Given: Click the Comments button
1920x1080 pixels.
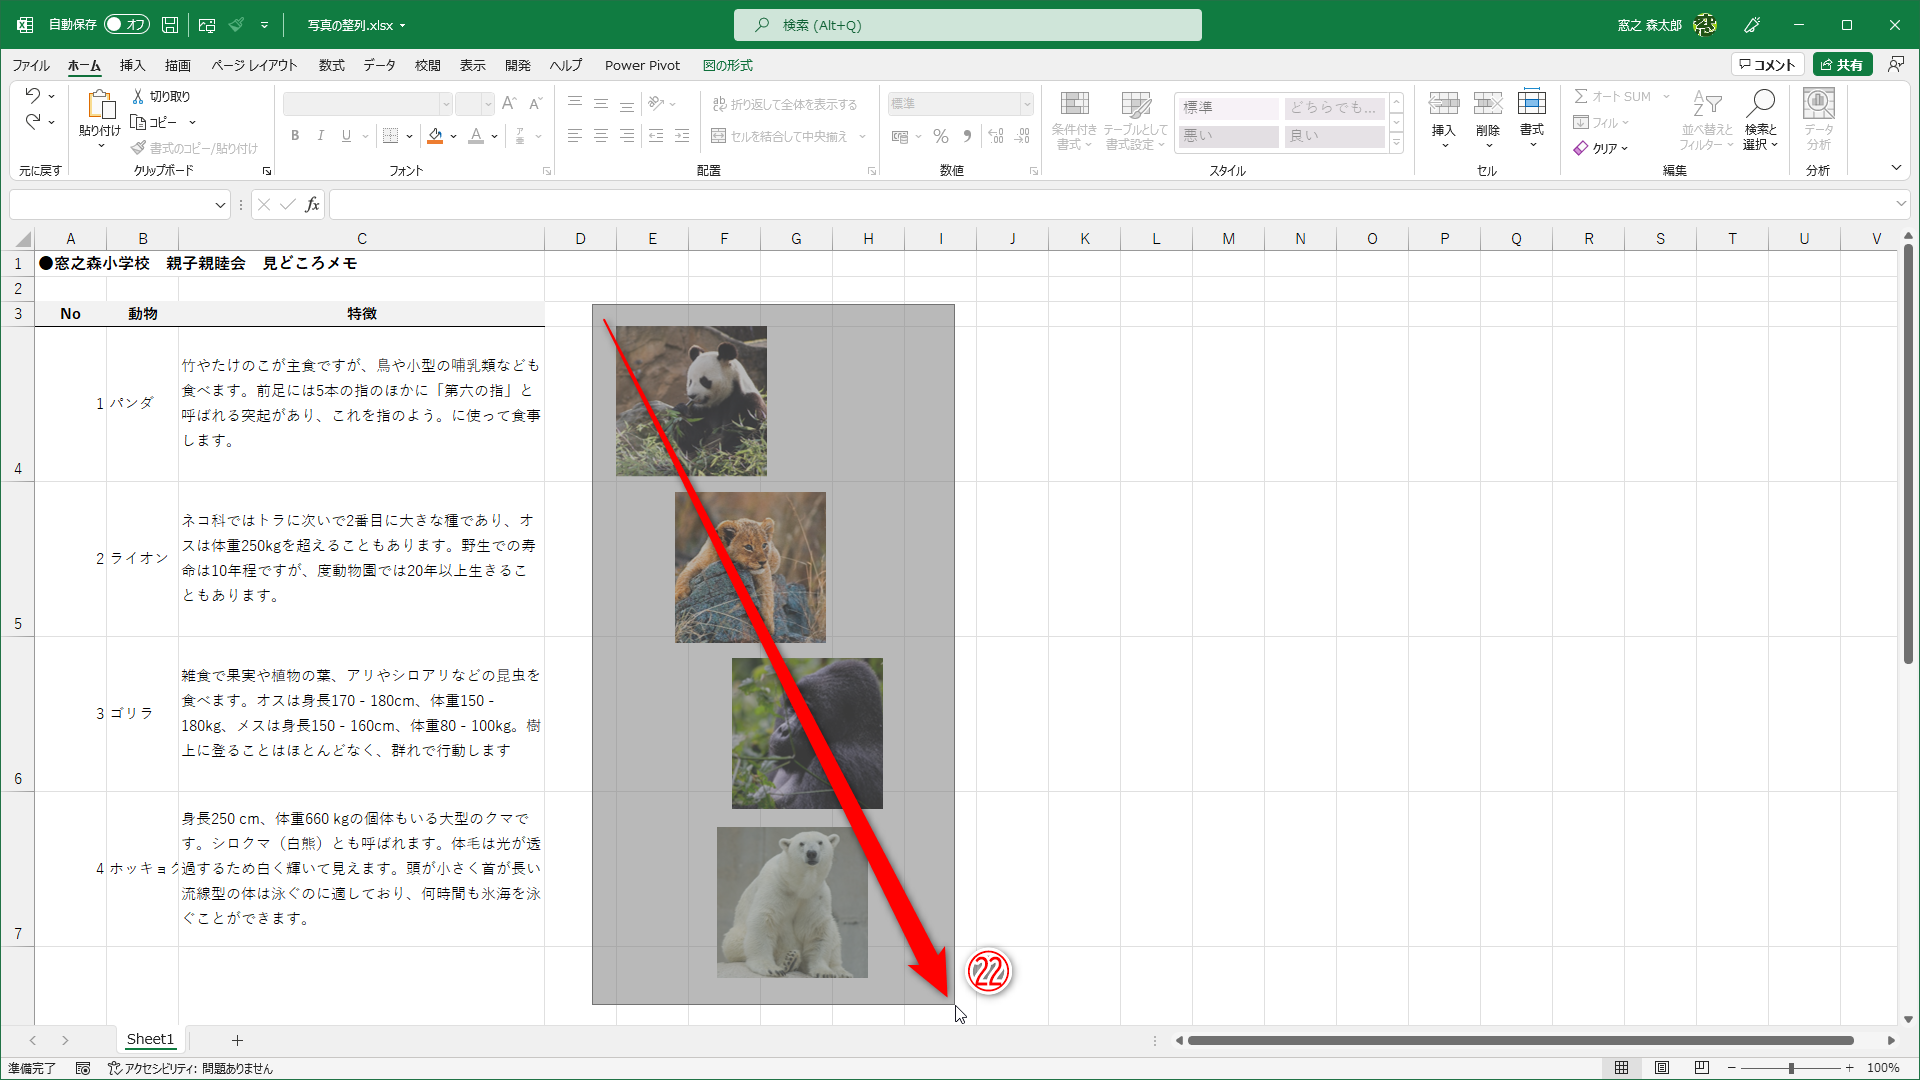Looking at the screenshot, I should [x=1767, y=65].
